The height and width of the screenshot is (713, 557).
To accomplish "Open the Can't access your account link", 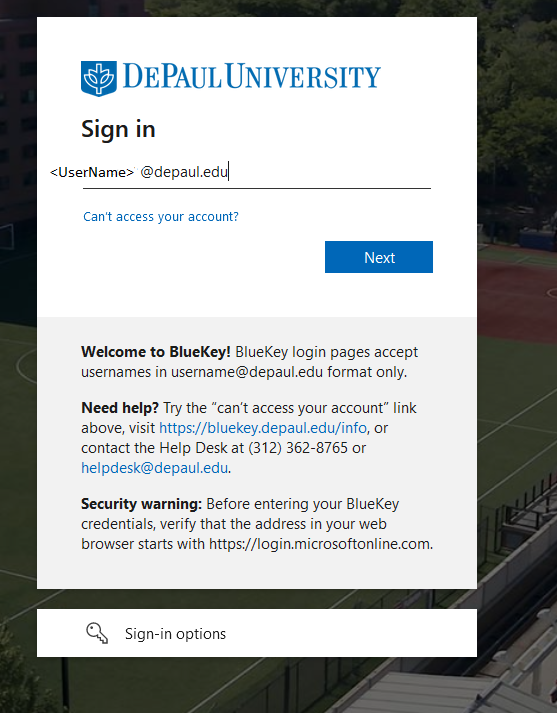I will pyautogui.click(x=161, y=216).
